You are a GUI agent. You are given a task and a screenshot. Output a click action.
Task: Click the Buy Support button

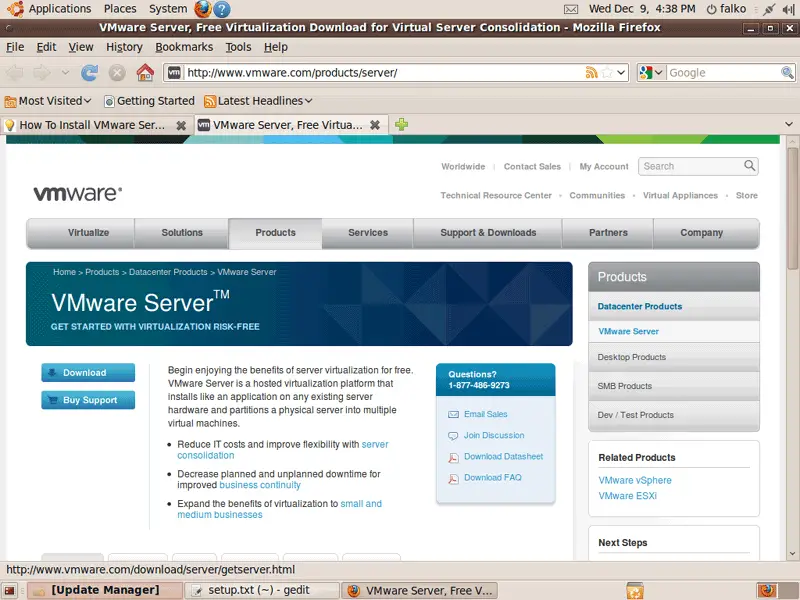pos(88,400)
